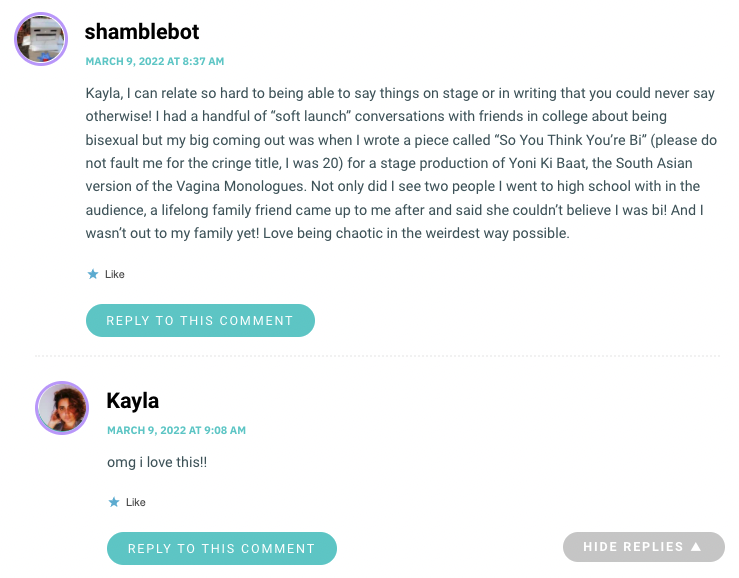The width and height of the screenshot is (739, 578).
Task: Click the star icon under Kayla's reply
Action: (x=114, y=502)
